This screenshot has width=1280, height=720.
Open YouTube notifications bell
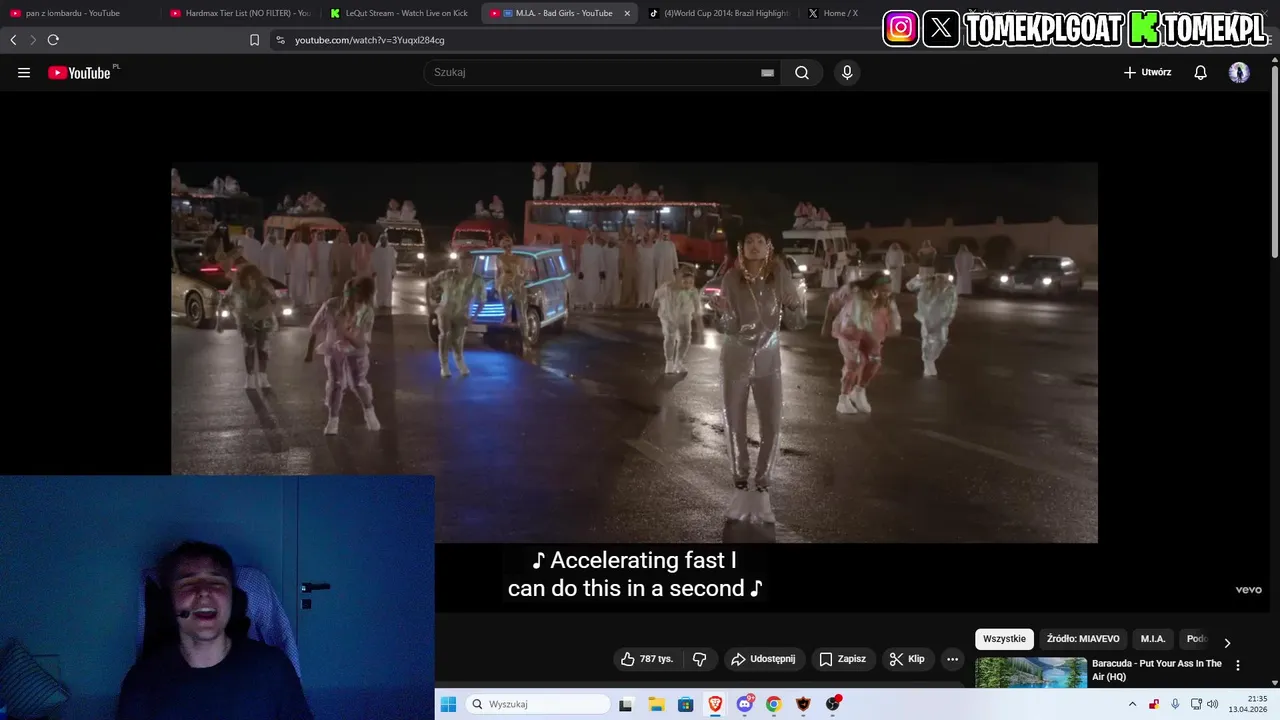[1201, 72]
